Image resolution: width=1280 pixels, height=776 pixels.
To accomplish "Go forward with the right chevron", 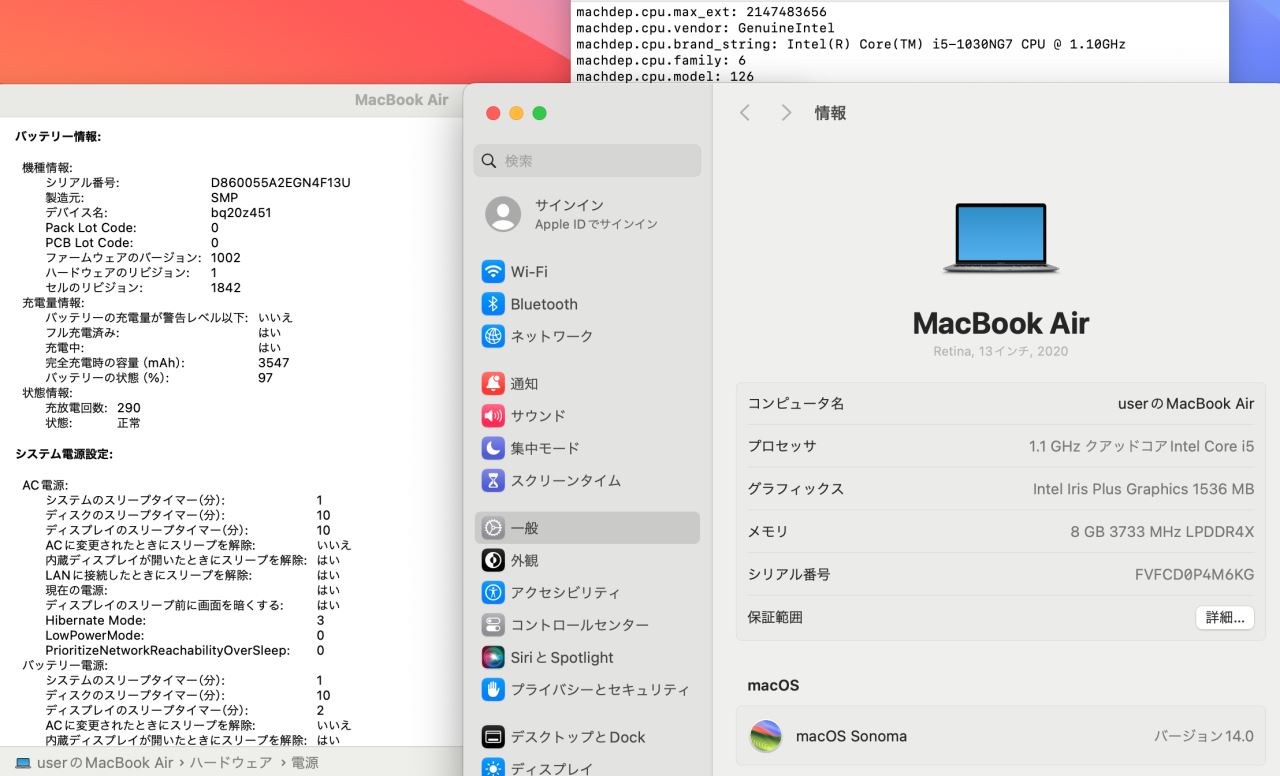I will (786, 113).
